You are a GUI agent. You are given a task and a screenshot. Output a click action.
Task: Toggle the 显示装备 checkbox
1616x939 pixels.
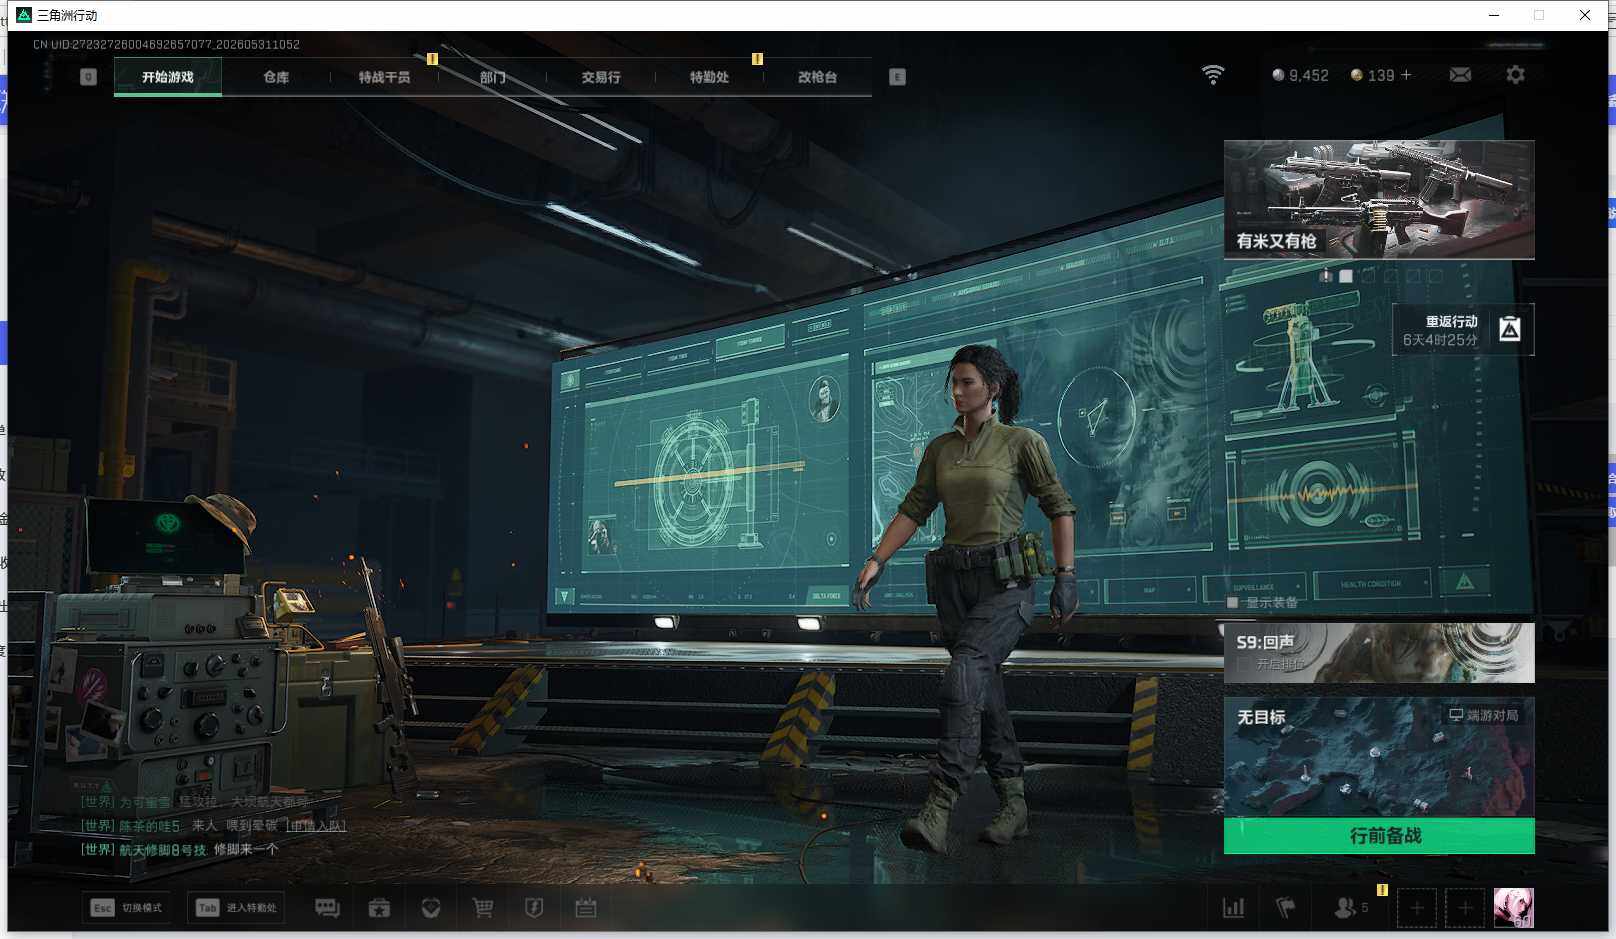coord(1232,603)
